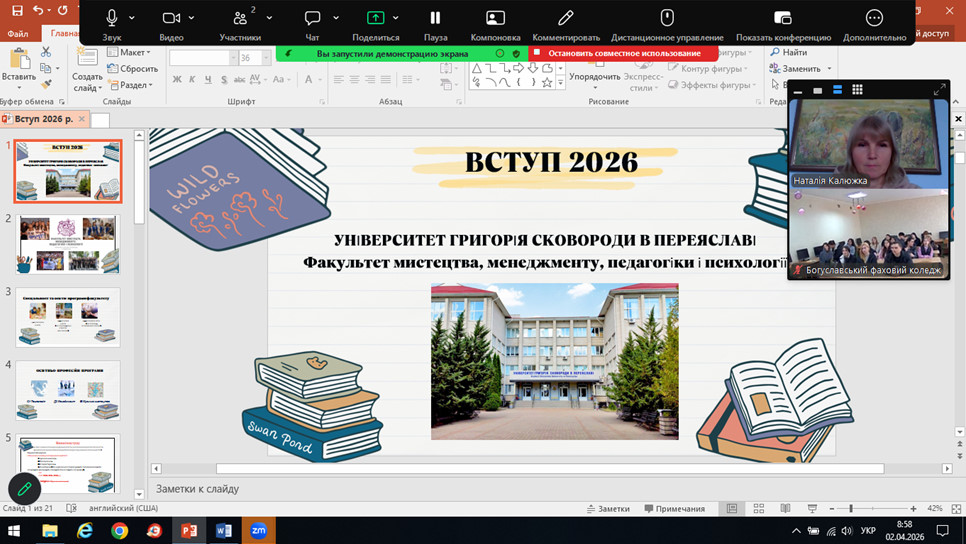The width and height of the screenshot is (966, 544).
Task: Expand the video options arrow beside Видео
Action: [x=192, y=18]
